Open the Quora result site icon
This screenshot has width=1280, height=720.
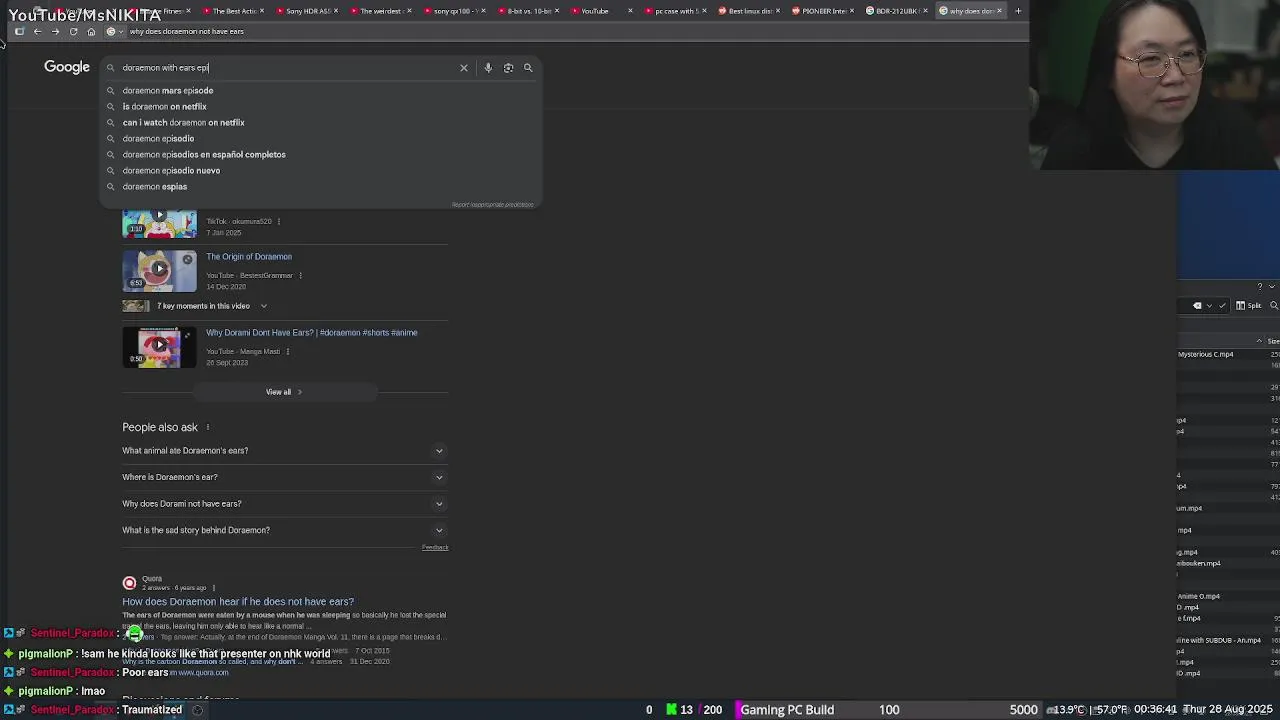129,583
